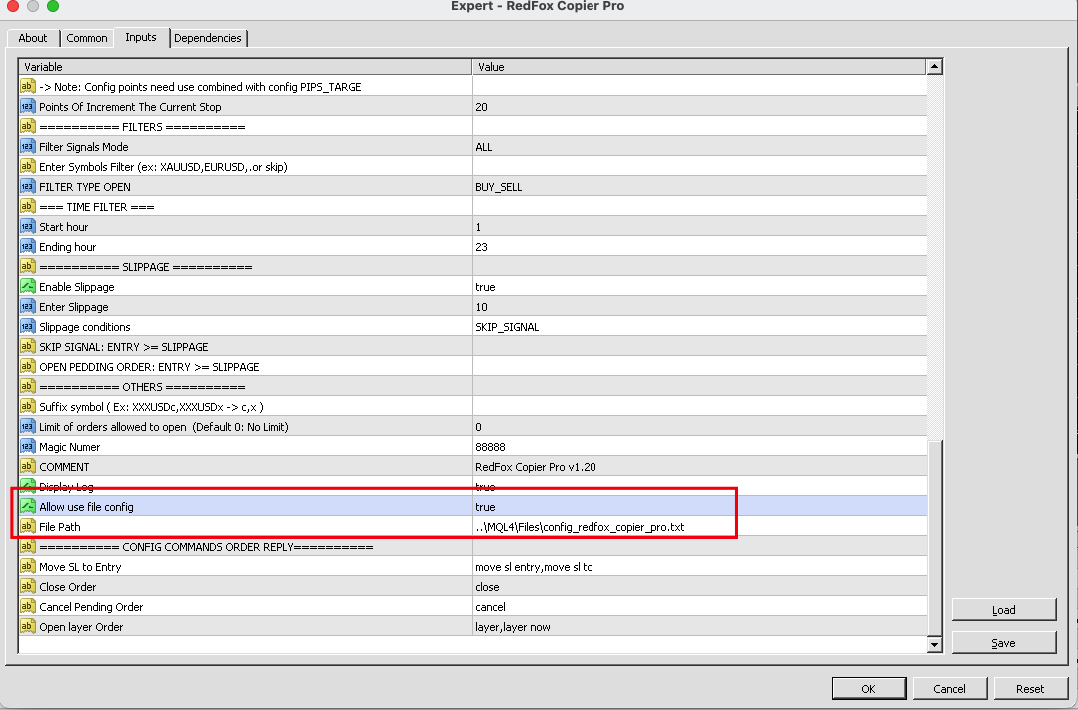Click the icon beside Move SL to Entry

(28, 567)
